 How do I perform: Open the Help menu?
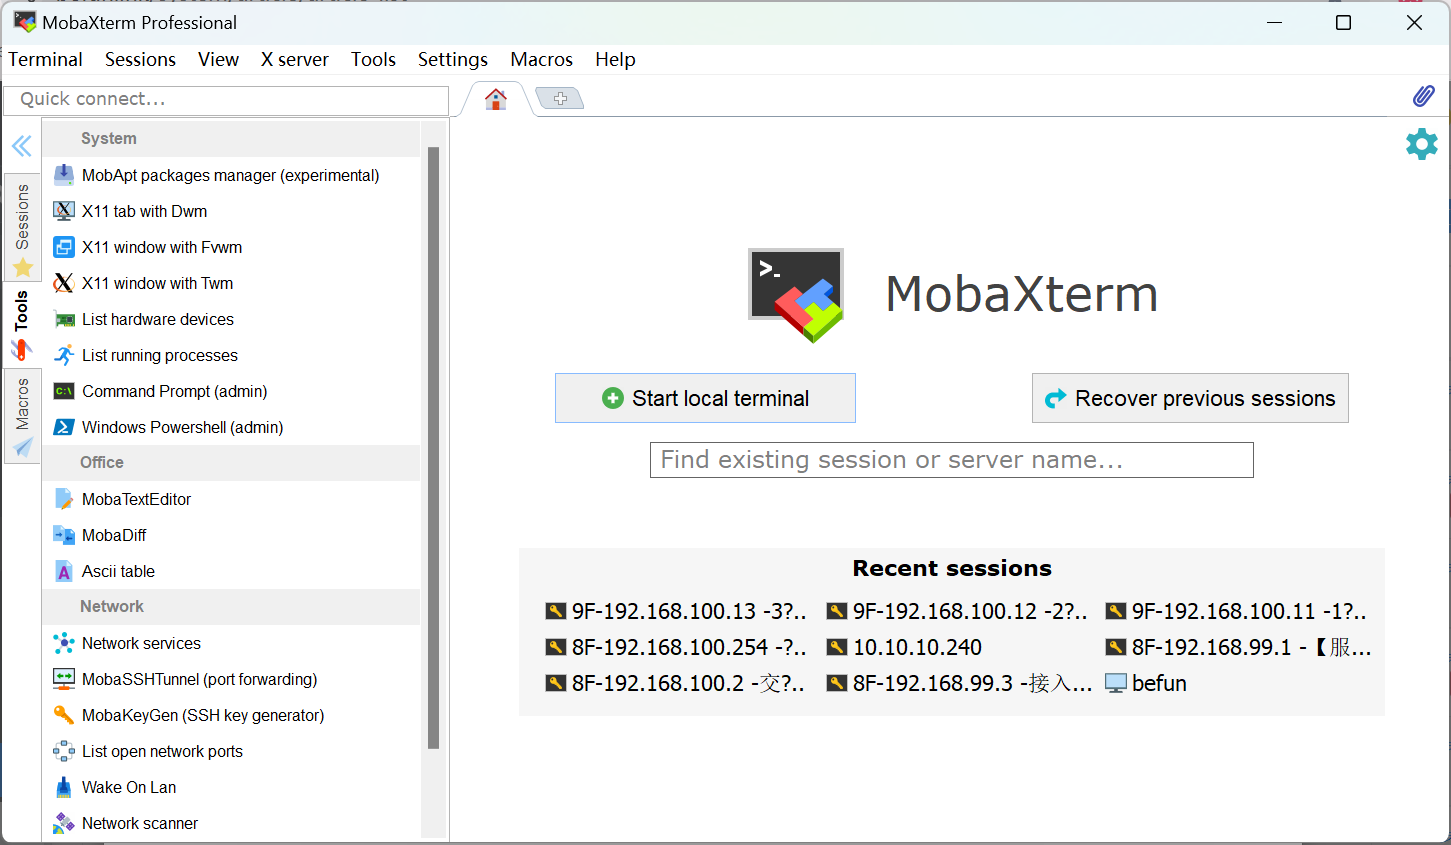tap(615, 60)
